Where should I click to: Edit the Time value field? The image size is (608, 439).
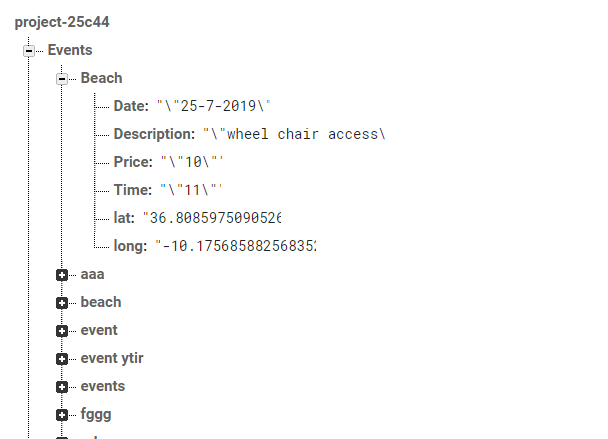pos(191,190)
